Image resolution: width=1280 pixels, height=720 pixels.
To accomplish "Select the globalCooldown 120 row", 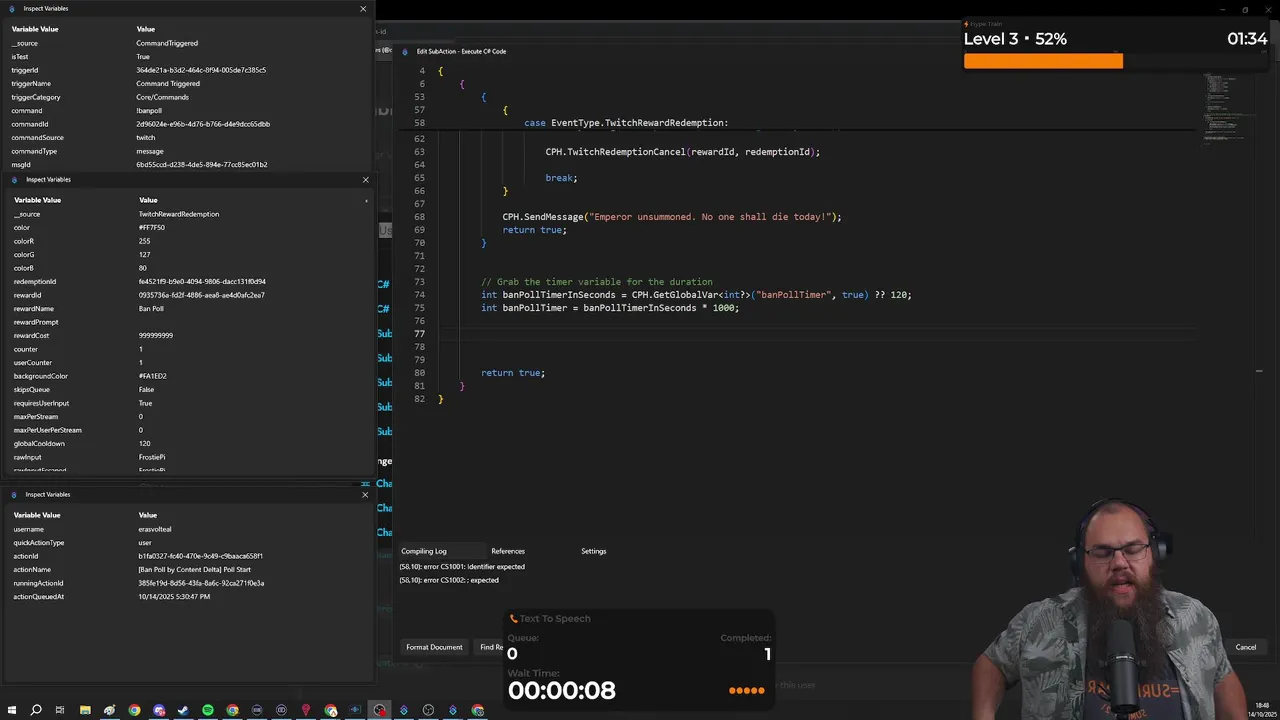I will click(x=187, y=444).
